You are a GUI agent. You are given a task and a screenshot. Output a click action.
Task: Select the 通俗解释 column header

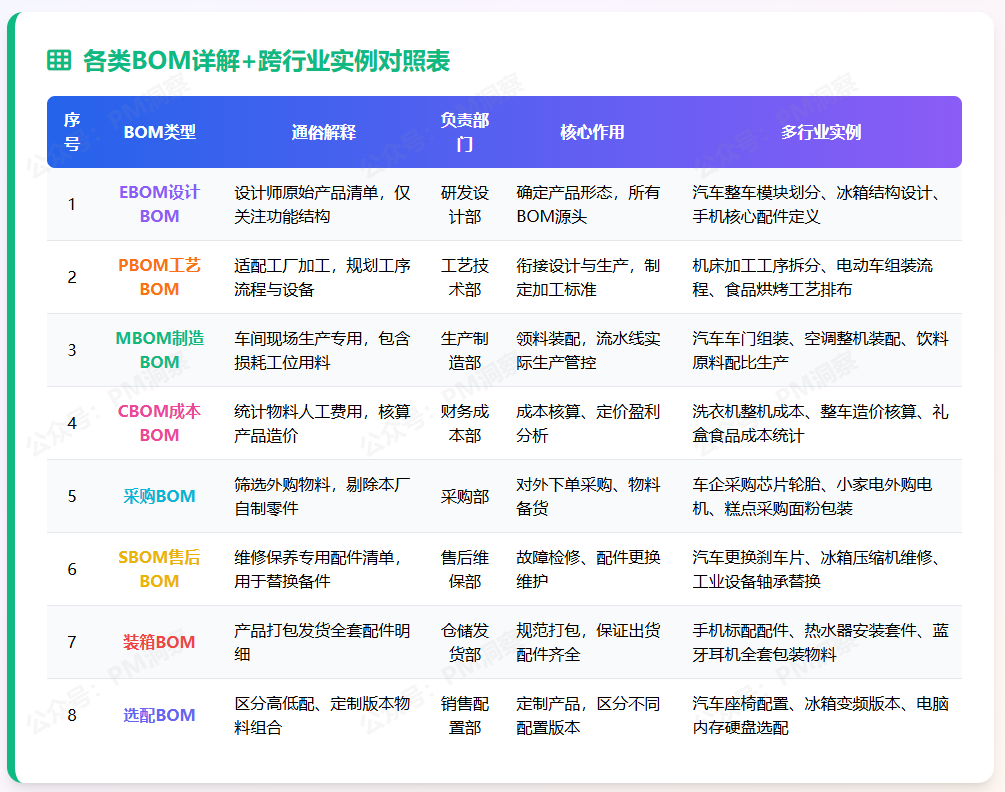coord(324,132)
